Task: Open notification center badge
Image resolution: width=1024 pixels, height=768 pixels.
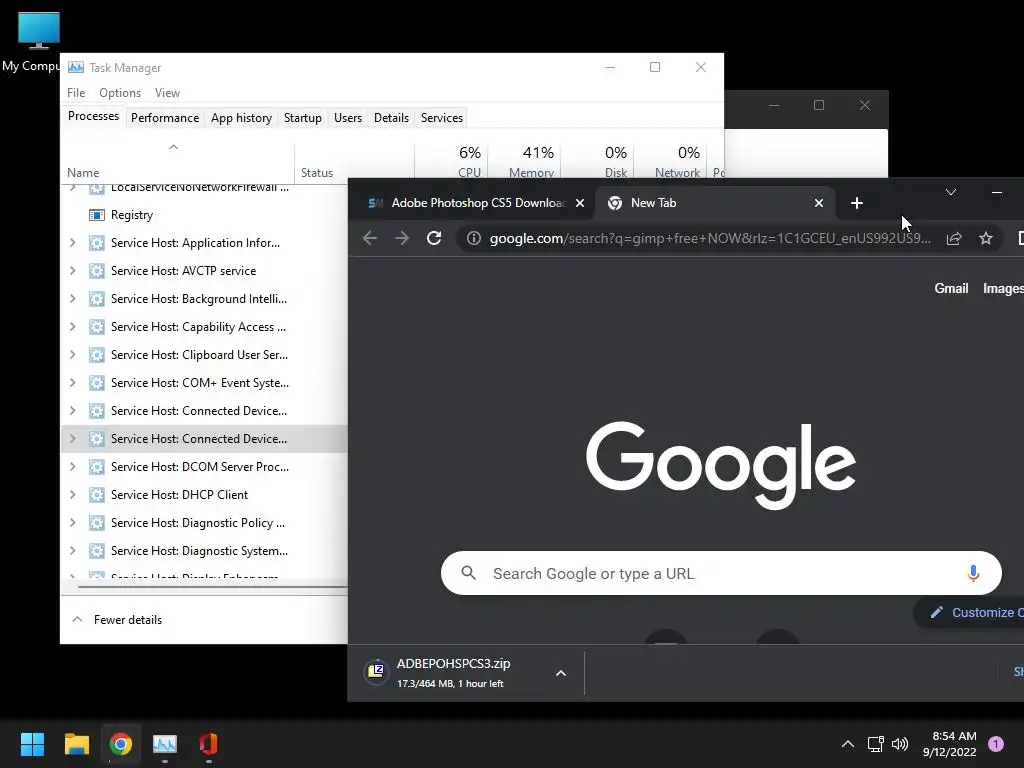Action: coord(996,744)
